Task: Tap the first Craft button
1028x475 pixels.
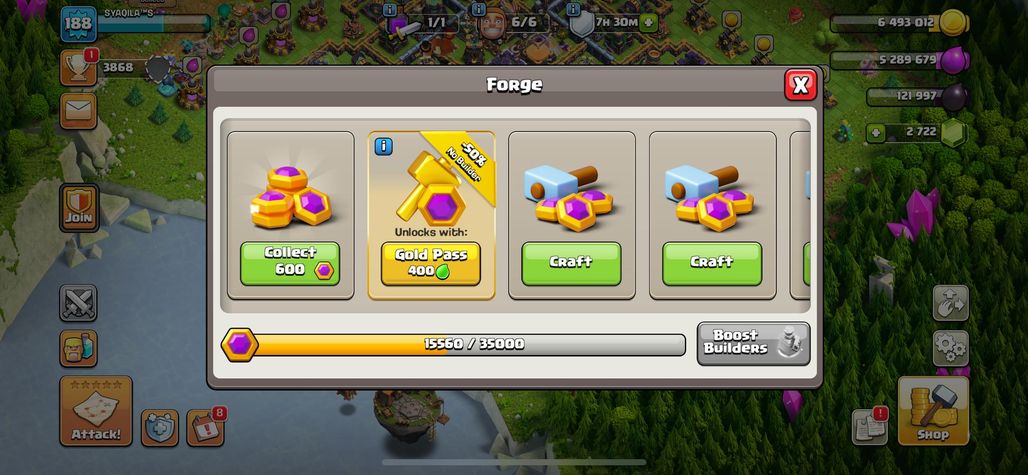Action: click(x=571, y=263)
